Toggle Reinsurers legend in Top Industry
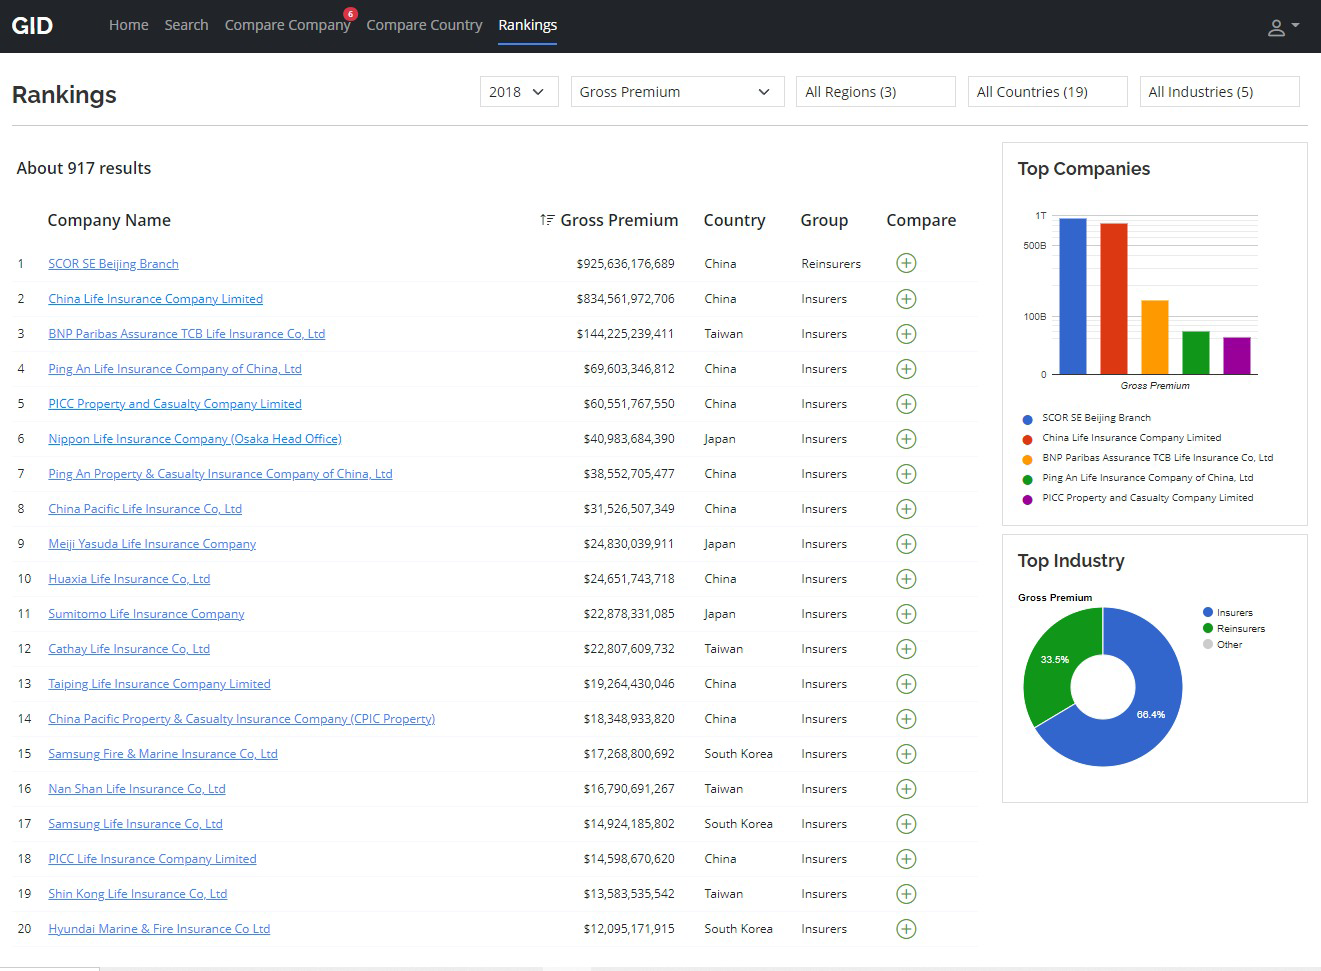Screen dimensions: 1321x971 [1235, 629]
